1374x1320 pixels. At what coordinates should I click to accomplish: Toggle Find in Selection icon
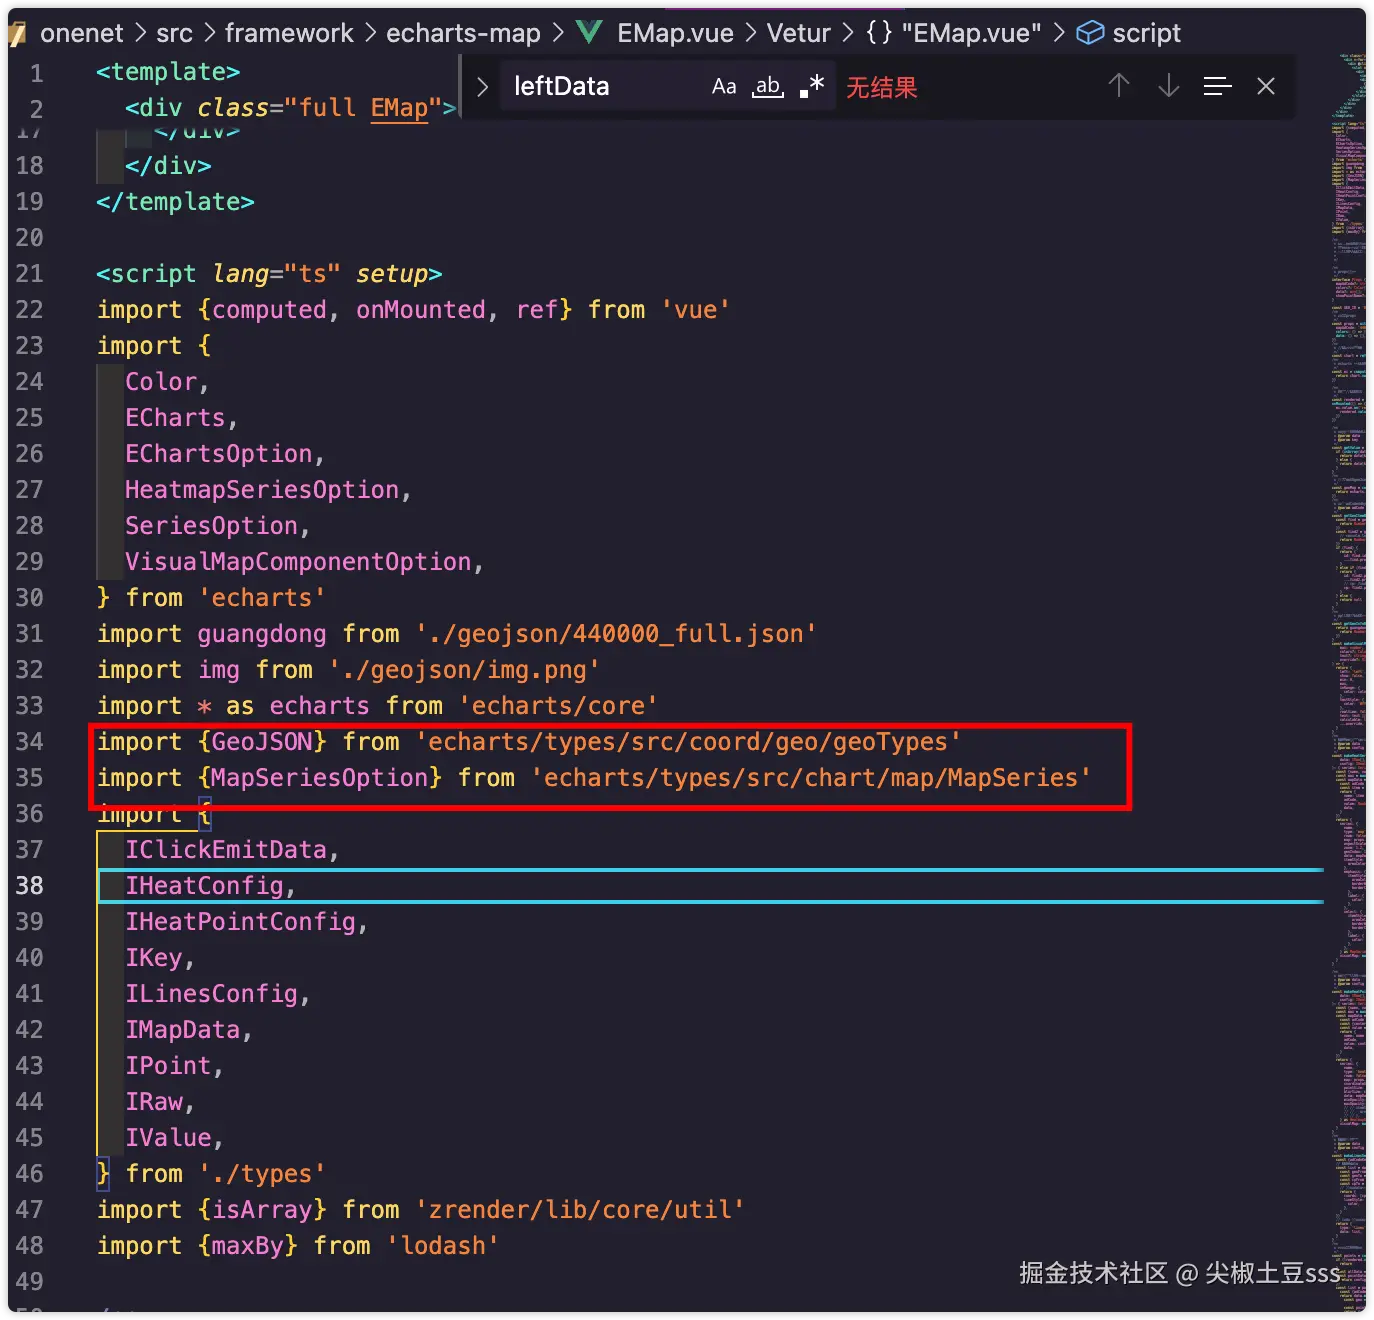tap(1217, 86)
